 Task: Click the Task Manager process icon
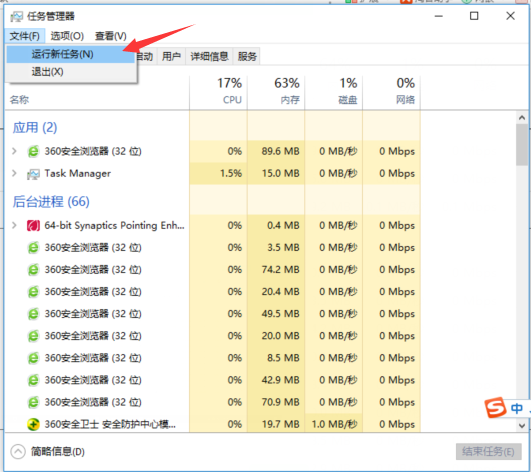(x=33, y=174)
